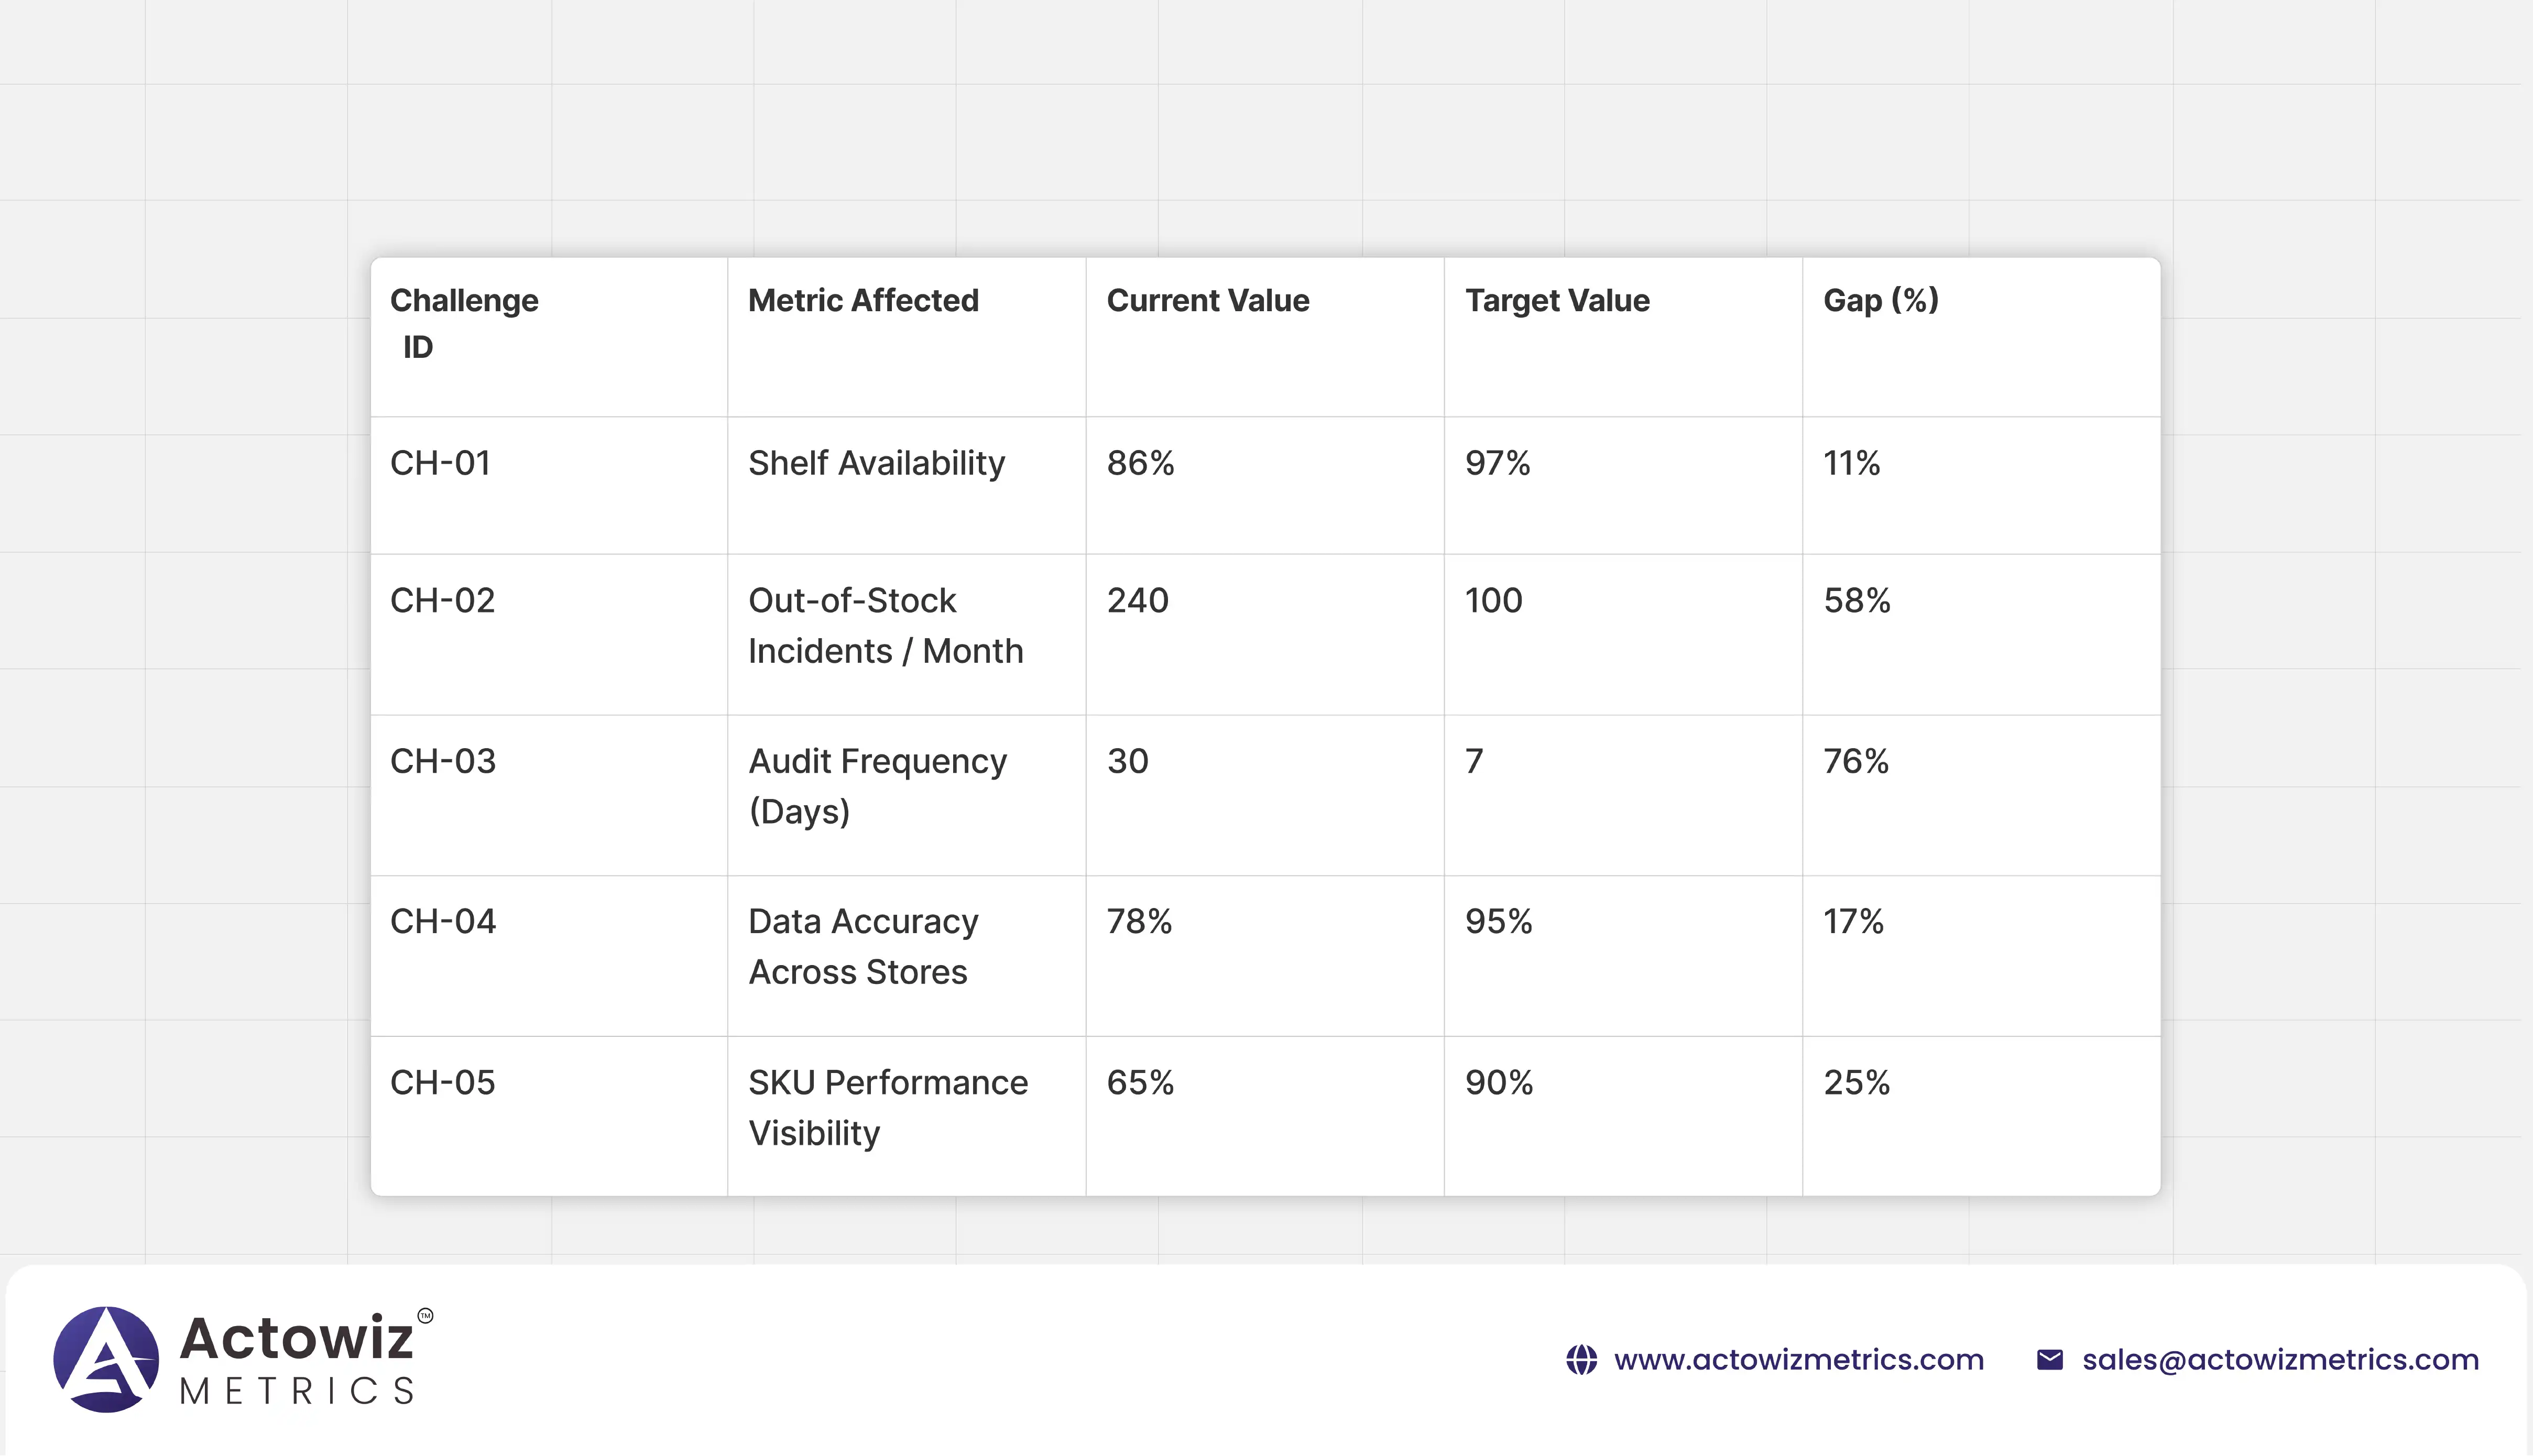
Task: Click the globe icon beside website URL
Action: click(x=1581, y=1360)
